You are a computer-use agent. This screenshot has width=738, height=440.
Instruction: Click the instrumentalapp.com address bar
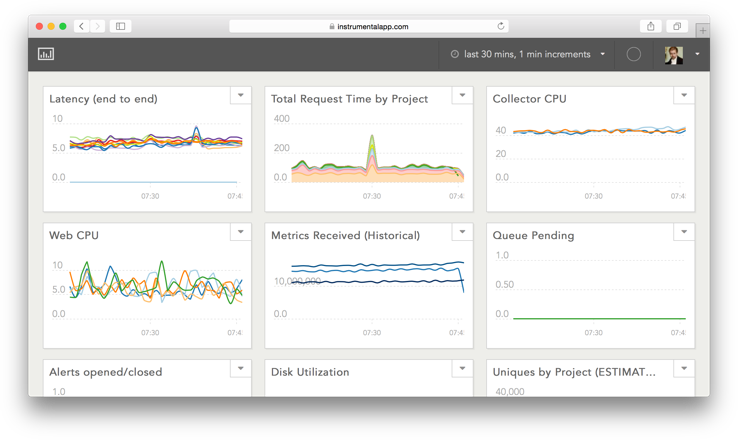(369, 26)
